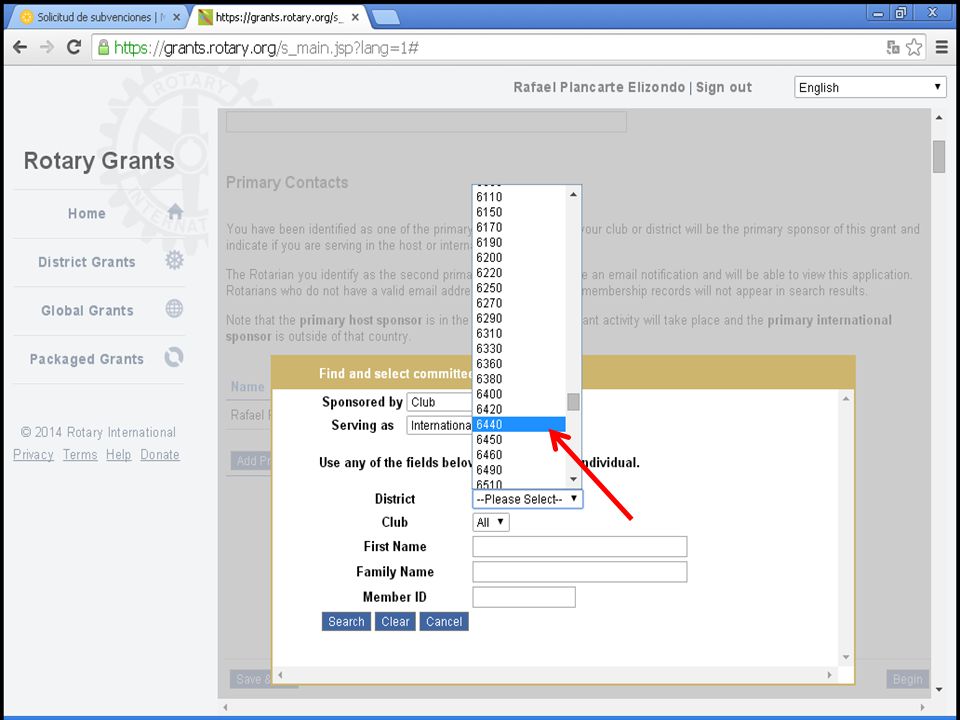
Task: Click the Clear button
Action: (395, 621)
